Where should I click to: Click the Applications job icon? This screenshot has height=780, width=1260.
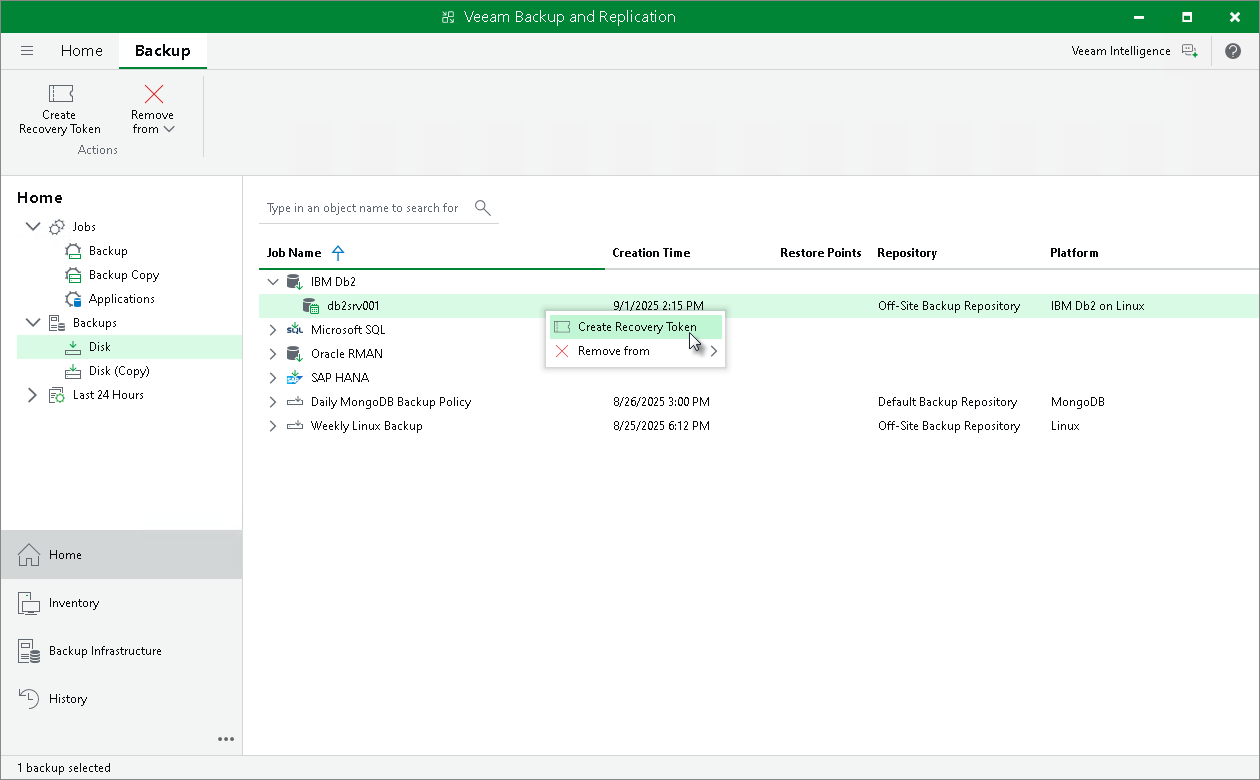[x=73, y=299]
